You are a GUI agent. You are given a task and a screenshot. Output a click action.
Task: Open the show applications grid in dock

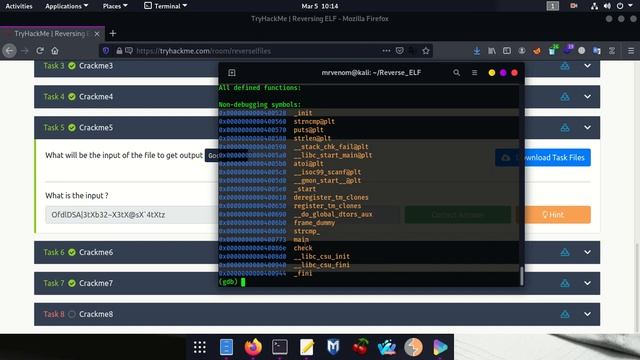[x=200, y=347]
